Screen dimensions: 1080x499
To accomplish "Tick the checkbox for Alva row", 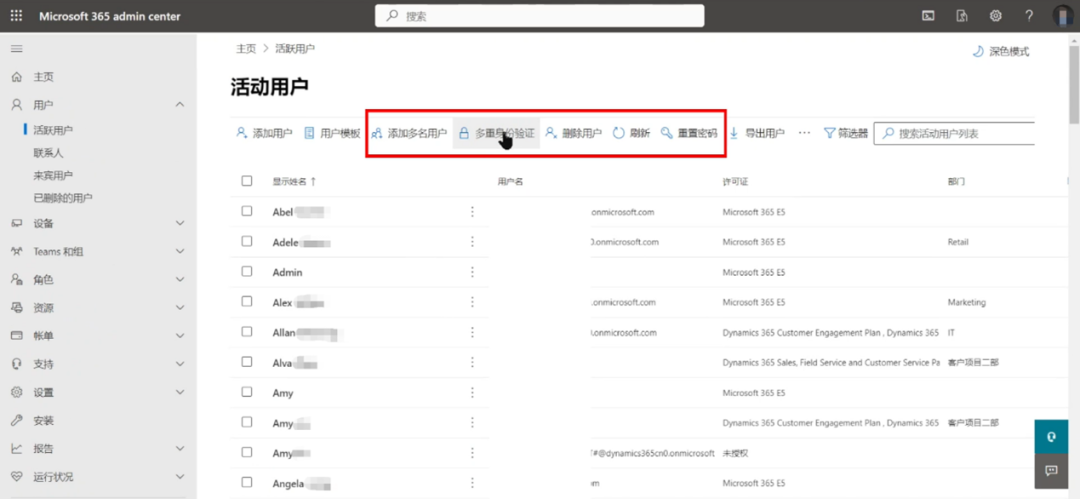I will [x=247, y=361].
